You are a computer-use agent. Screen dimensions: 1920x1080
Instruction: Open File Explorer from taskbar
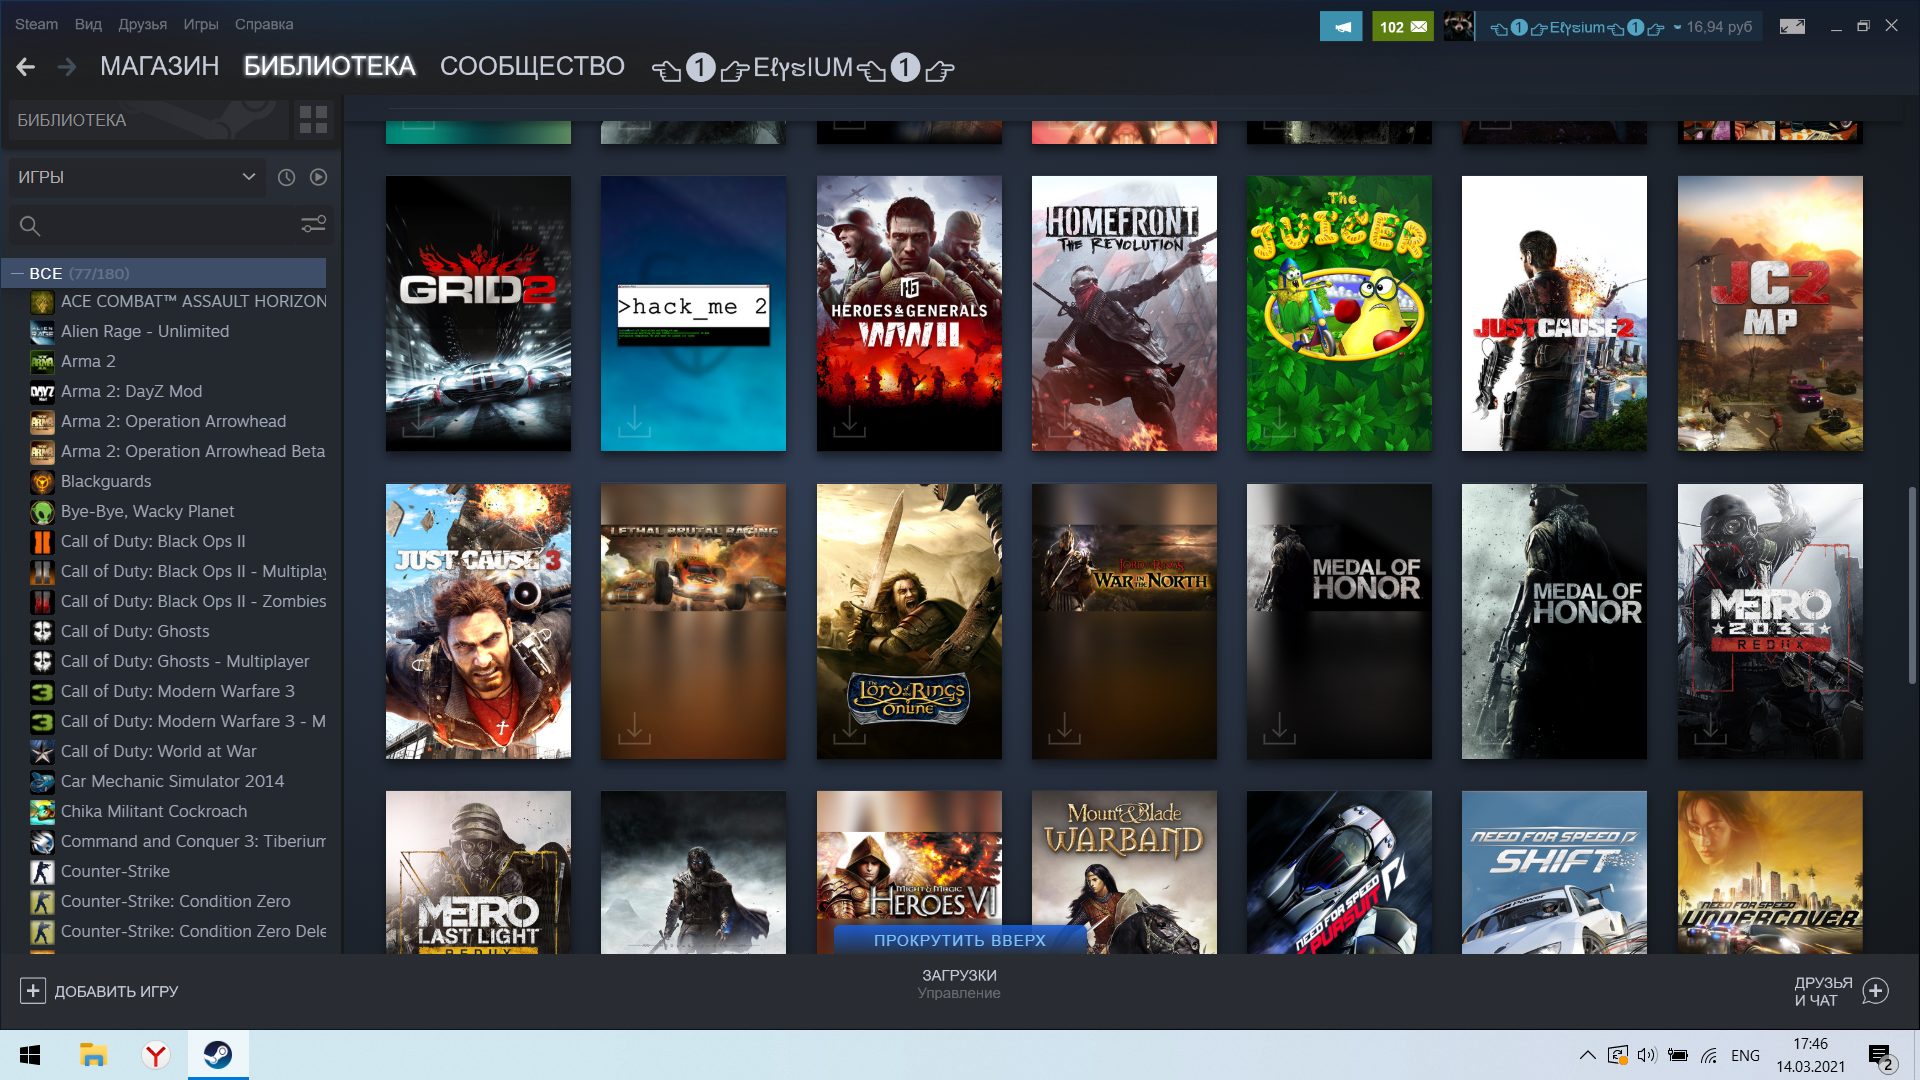[93, 1055]
